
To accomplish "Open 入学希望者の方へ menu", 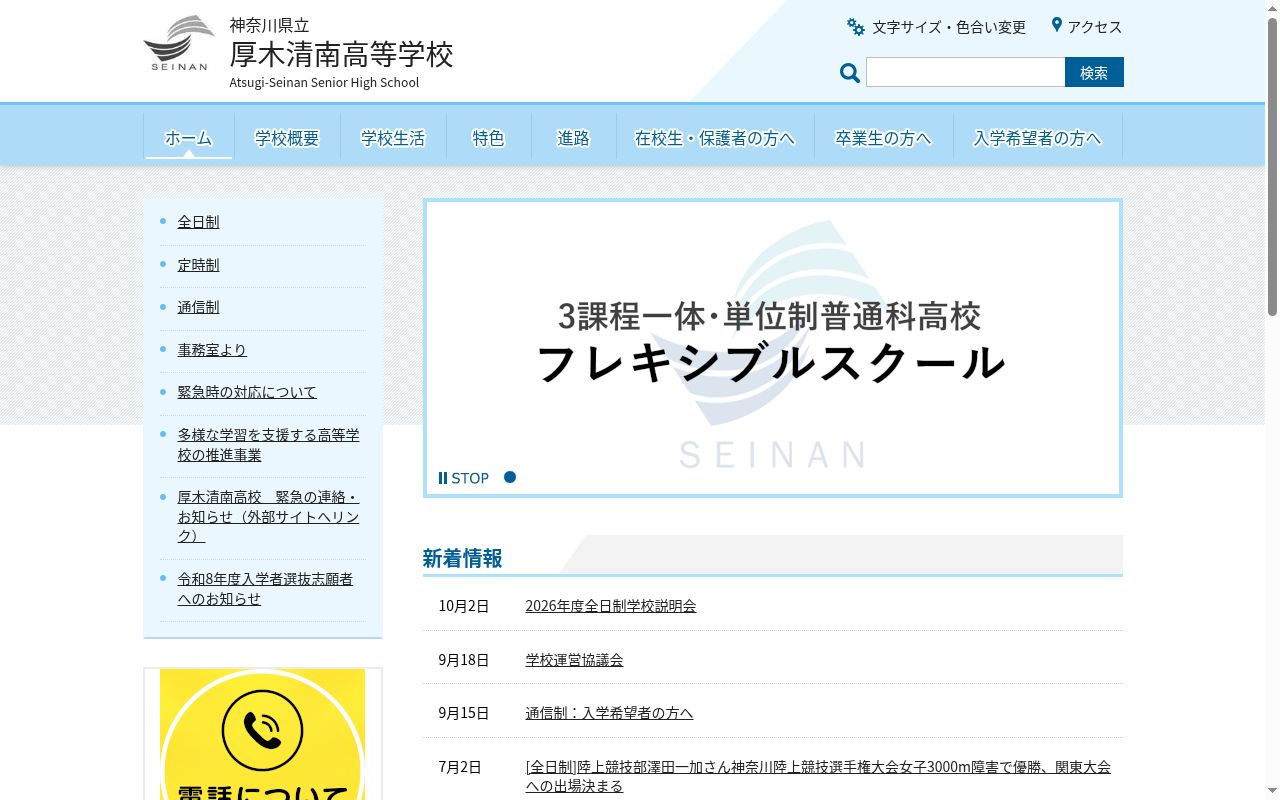I will click(x=1037, y=138).
